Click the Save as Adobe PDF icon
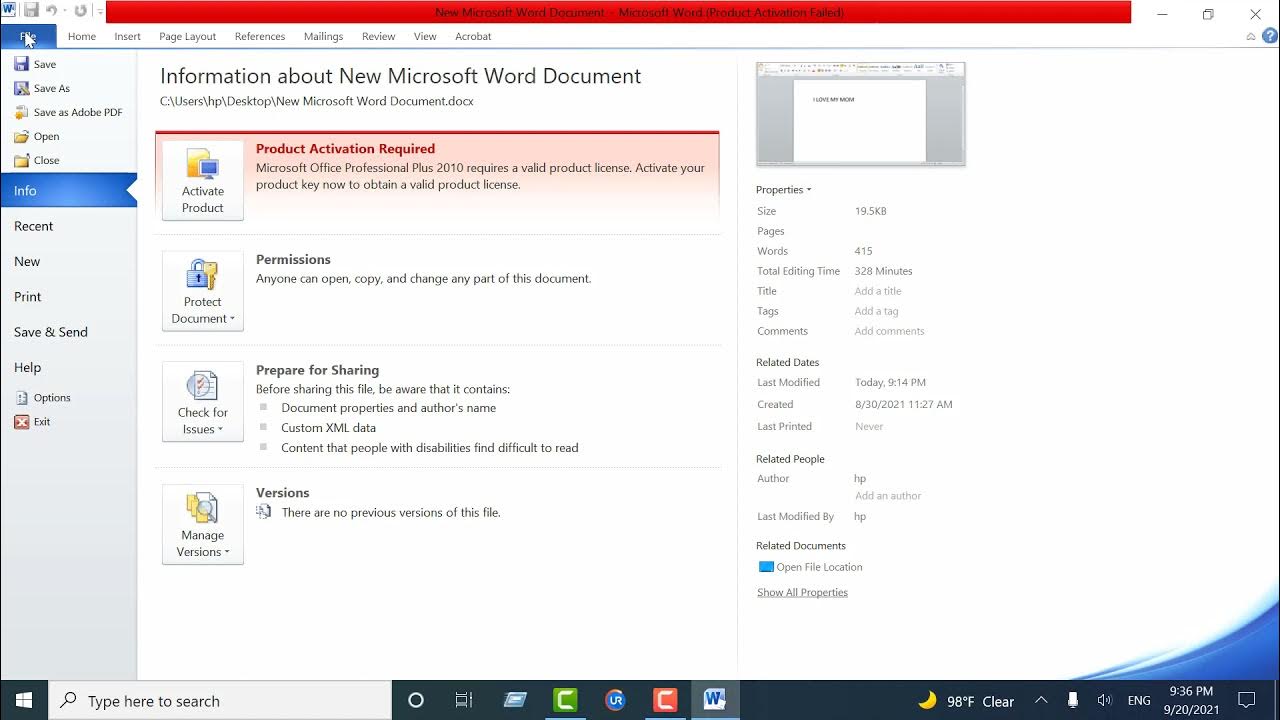 21,112
